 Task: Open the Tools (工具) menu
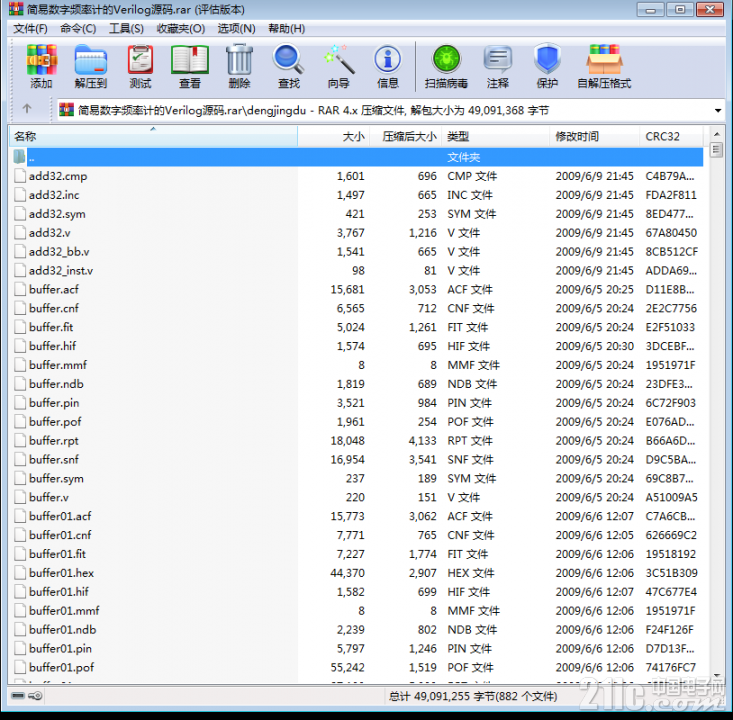coord(126,29)
